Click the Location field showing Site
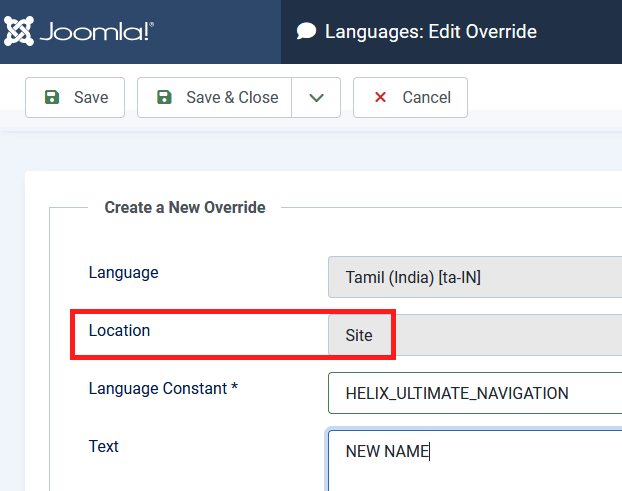622x491 pixels. [475, 335]
